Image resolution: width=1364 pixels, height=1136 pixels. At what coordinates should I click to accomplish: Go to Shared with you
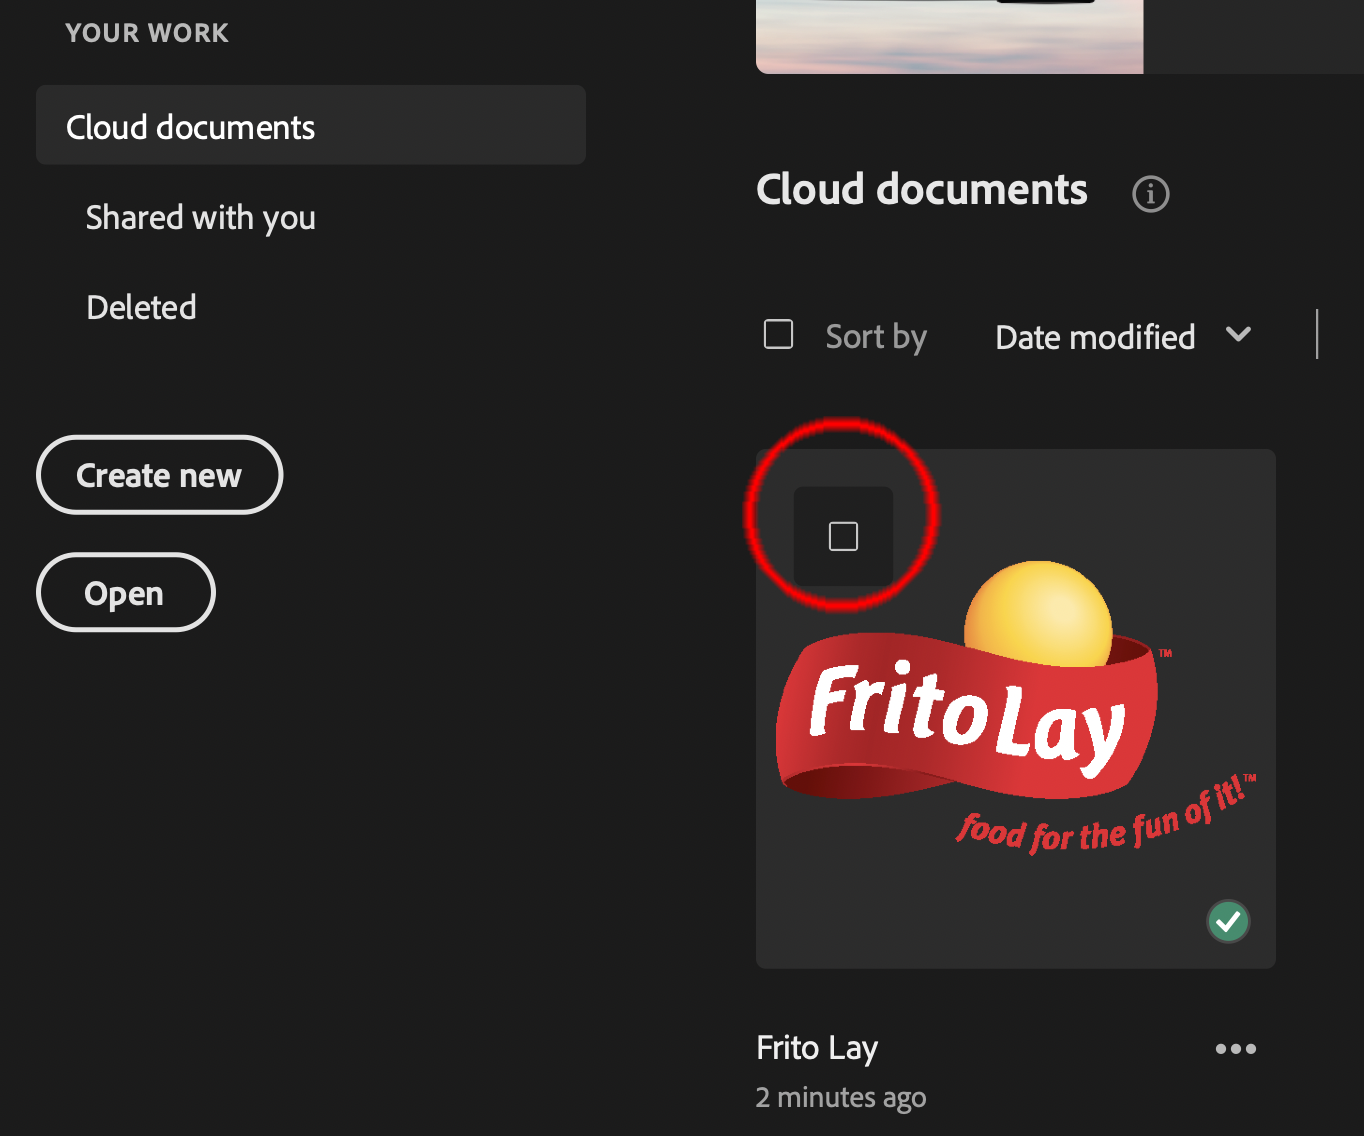click(x=200, y=218)
